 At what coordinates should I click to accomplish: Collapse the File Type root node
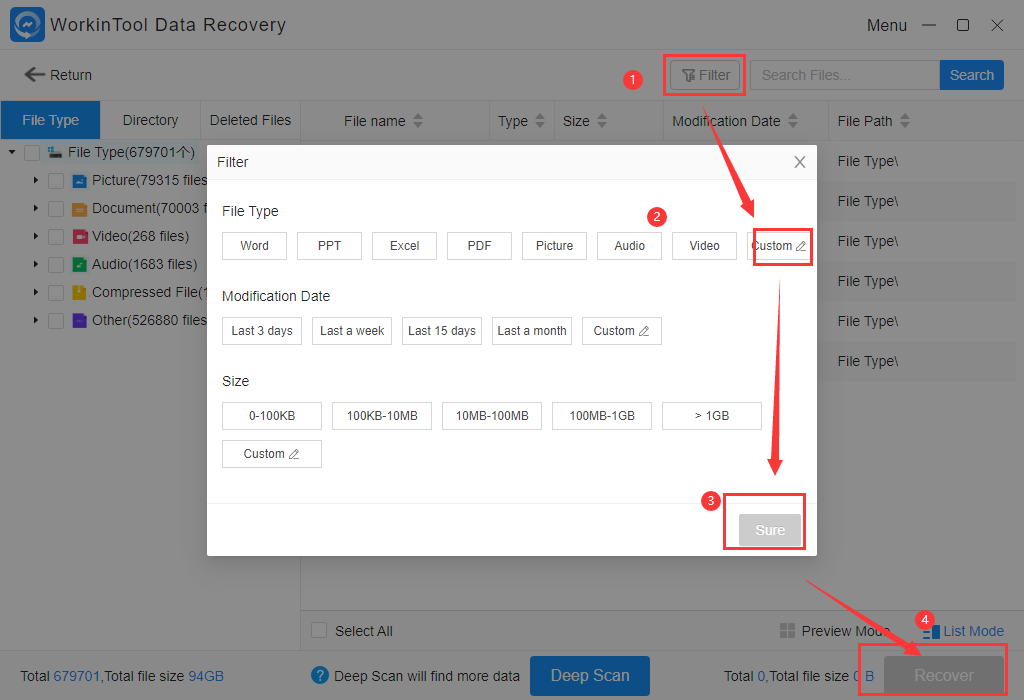pyautogui.click(x=12, y=152)
